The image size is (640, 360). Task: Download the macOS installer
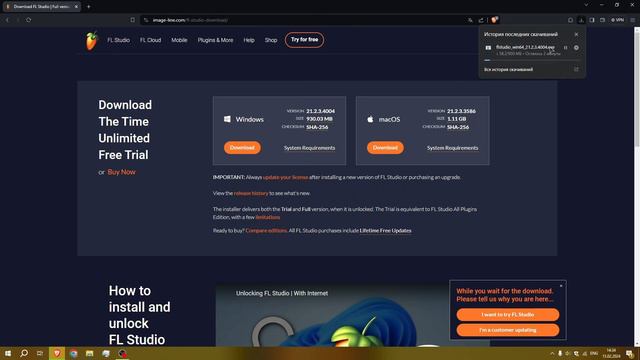385,147
